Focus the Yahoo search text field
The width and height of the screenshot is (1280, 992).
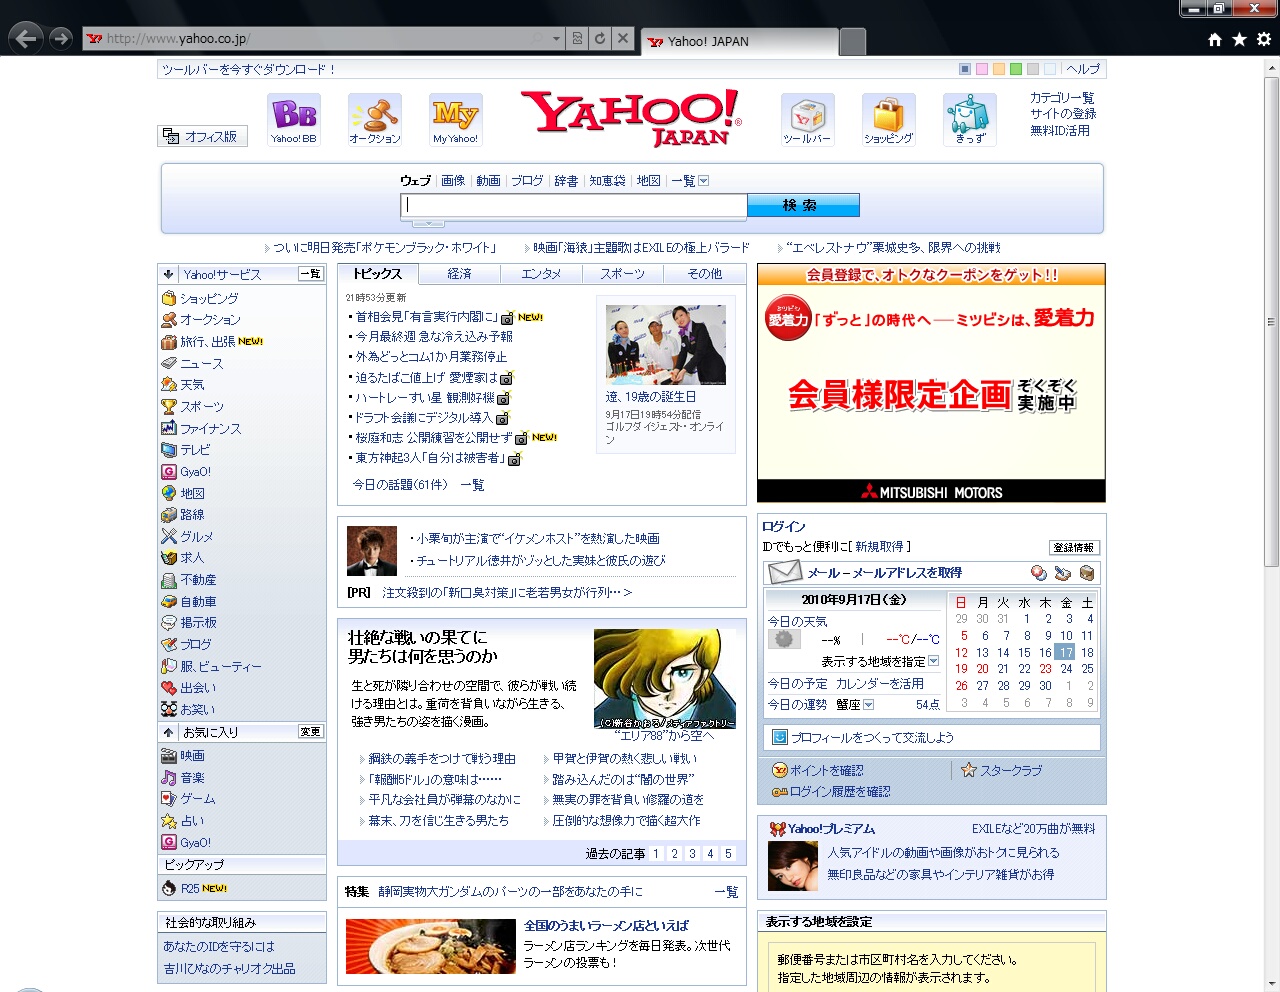[x=574, y=205]
